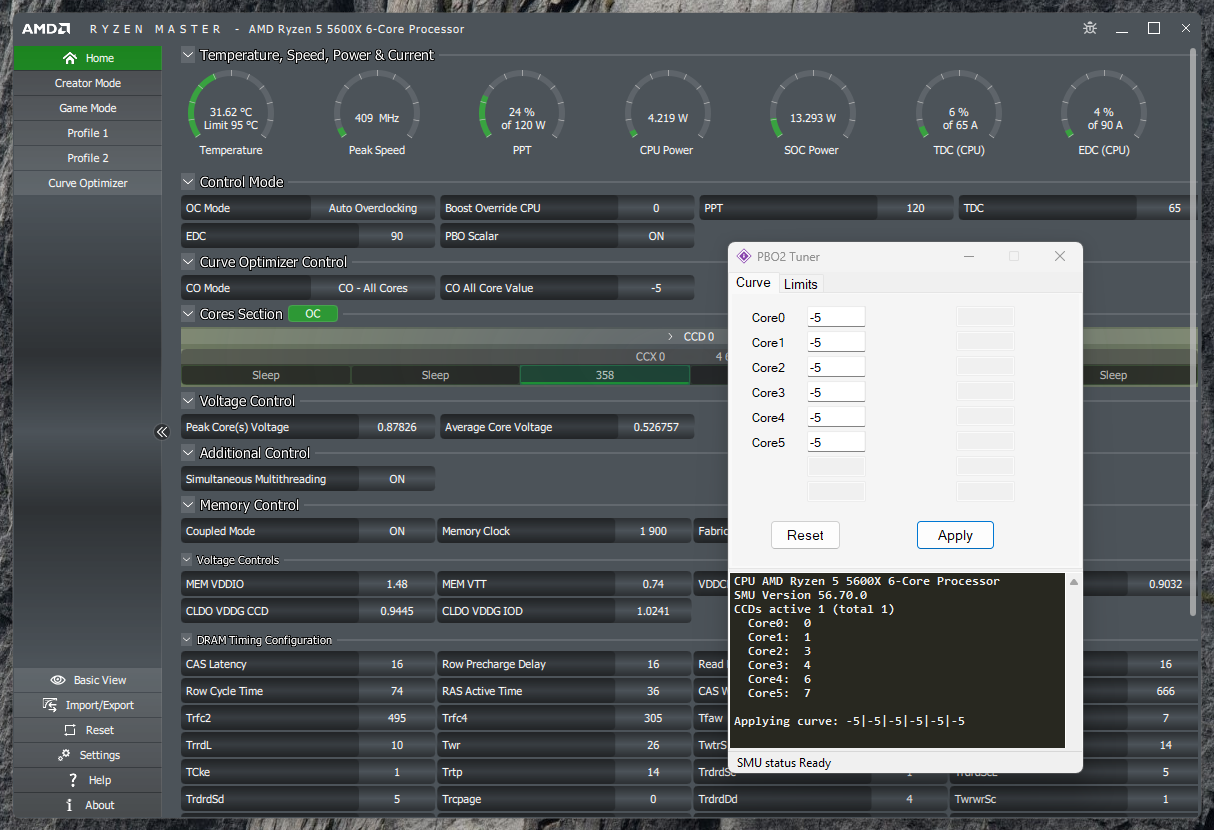Click CO All Core Value -5
The image size is (1214, 830).
[x=656, y=288]
